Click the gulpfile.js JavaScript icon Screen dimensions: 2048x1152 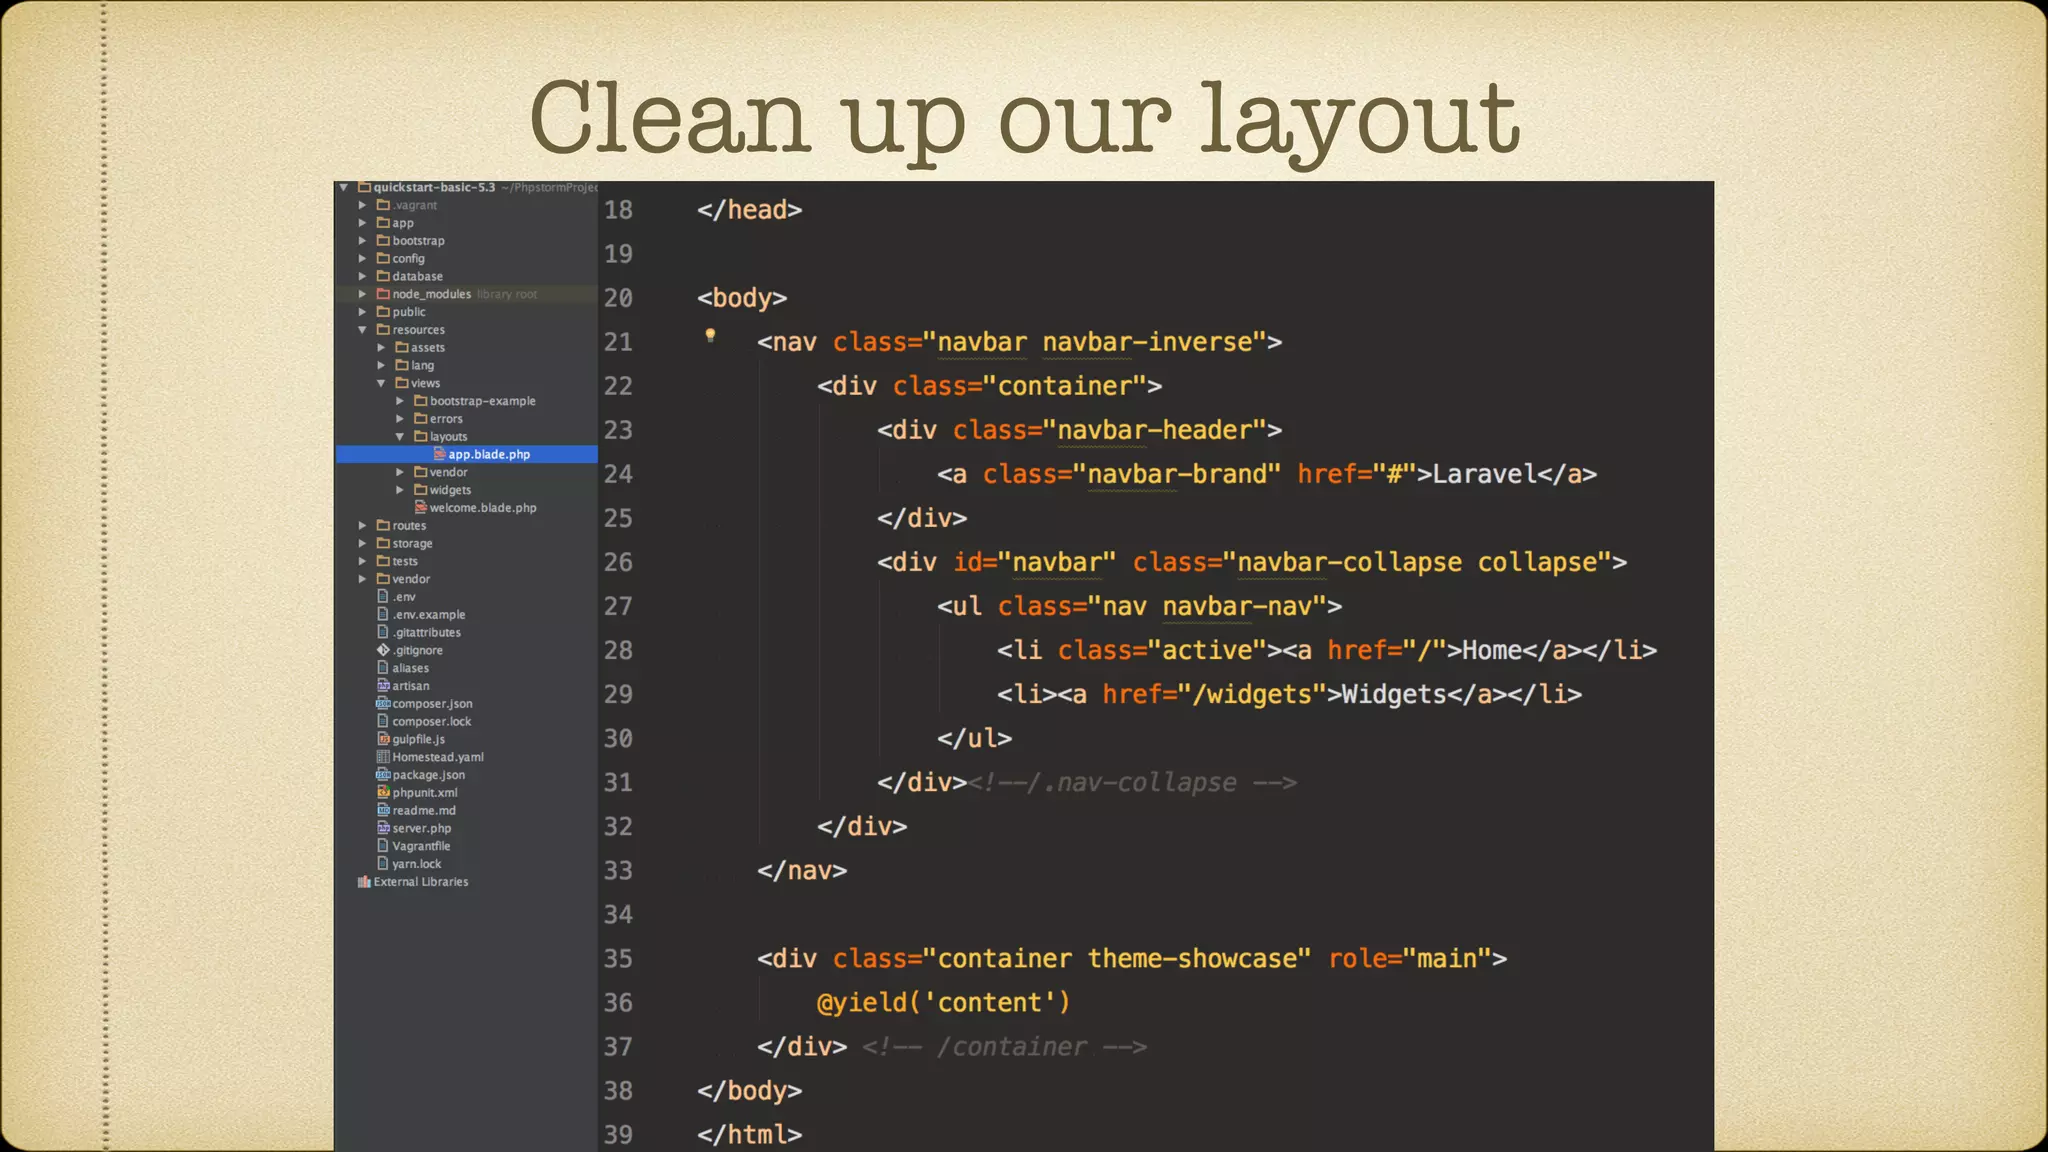tap(383, 739)
